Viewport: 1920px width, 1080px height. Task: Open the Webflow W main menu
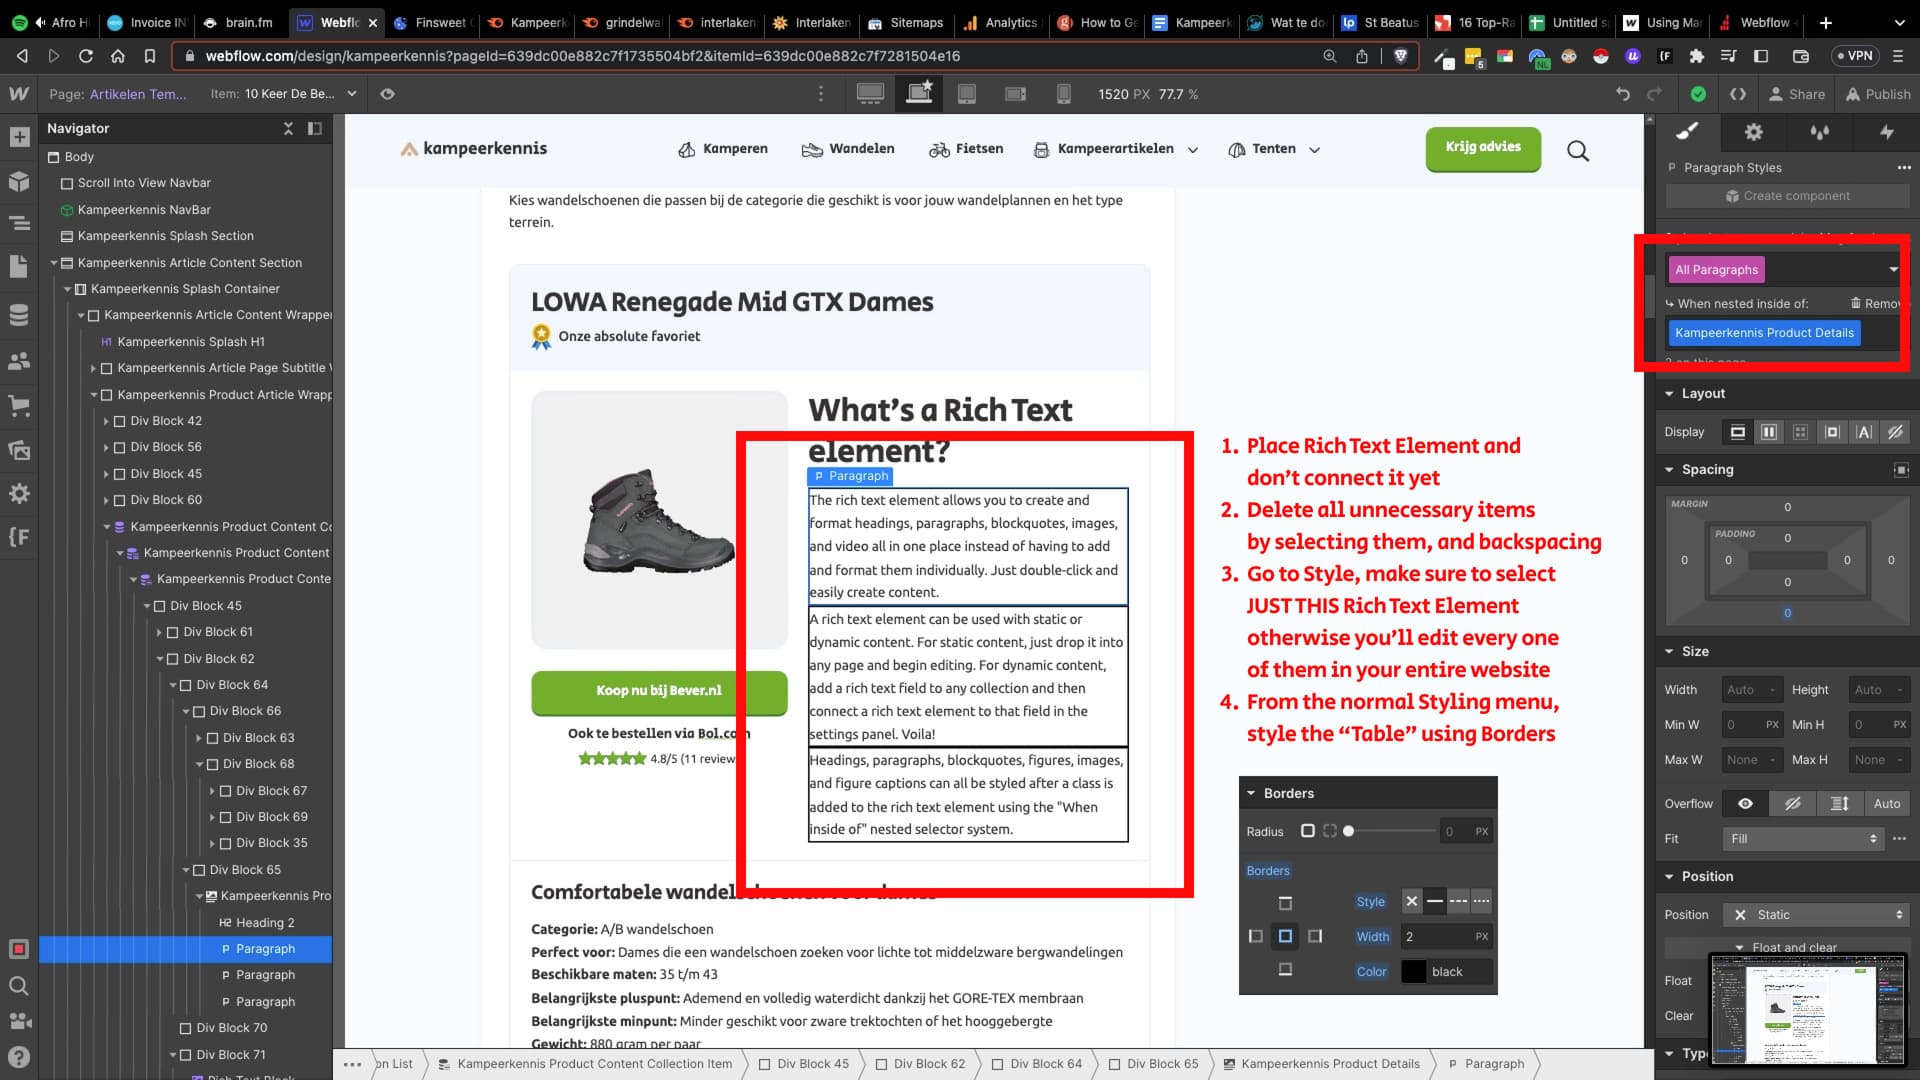pos(19,94)
